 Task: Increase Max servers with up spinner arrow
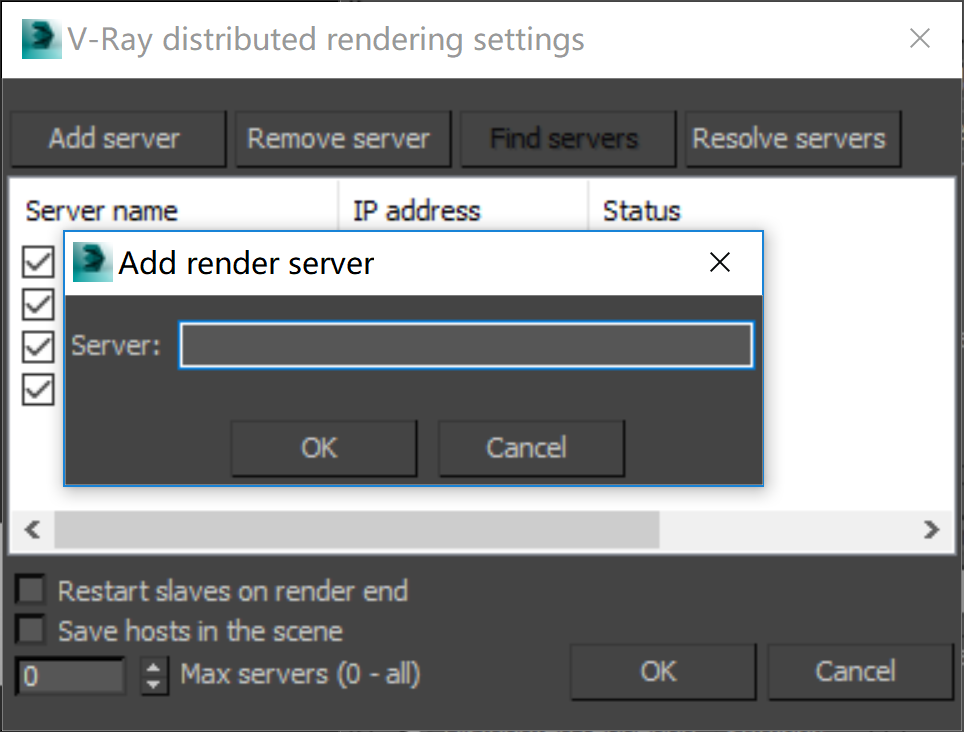[x=154, y=667]
